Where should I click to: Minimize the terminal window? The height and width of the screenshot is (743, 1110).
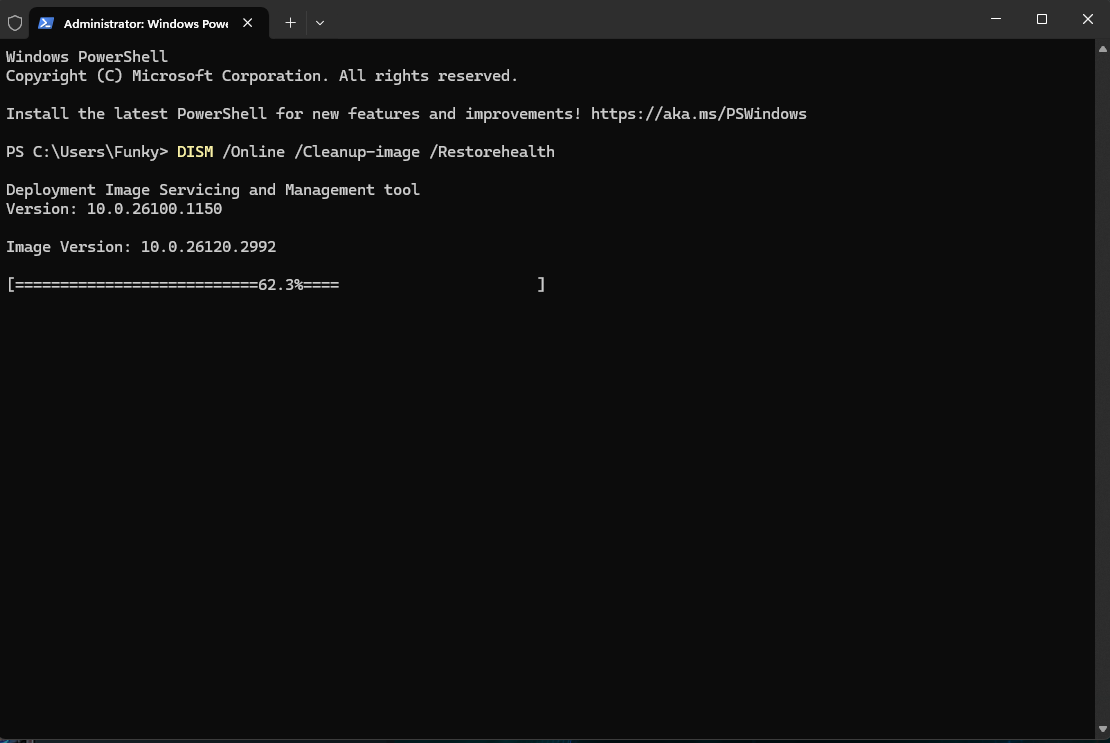click(x=996, y=19)
